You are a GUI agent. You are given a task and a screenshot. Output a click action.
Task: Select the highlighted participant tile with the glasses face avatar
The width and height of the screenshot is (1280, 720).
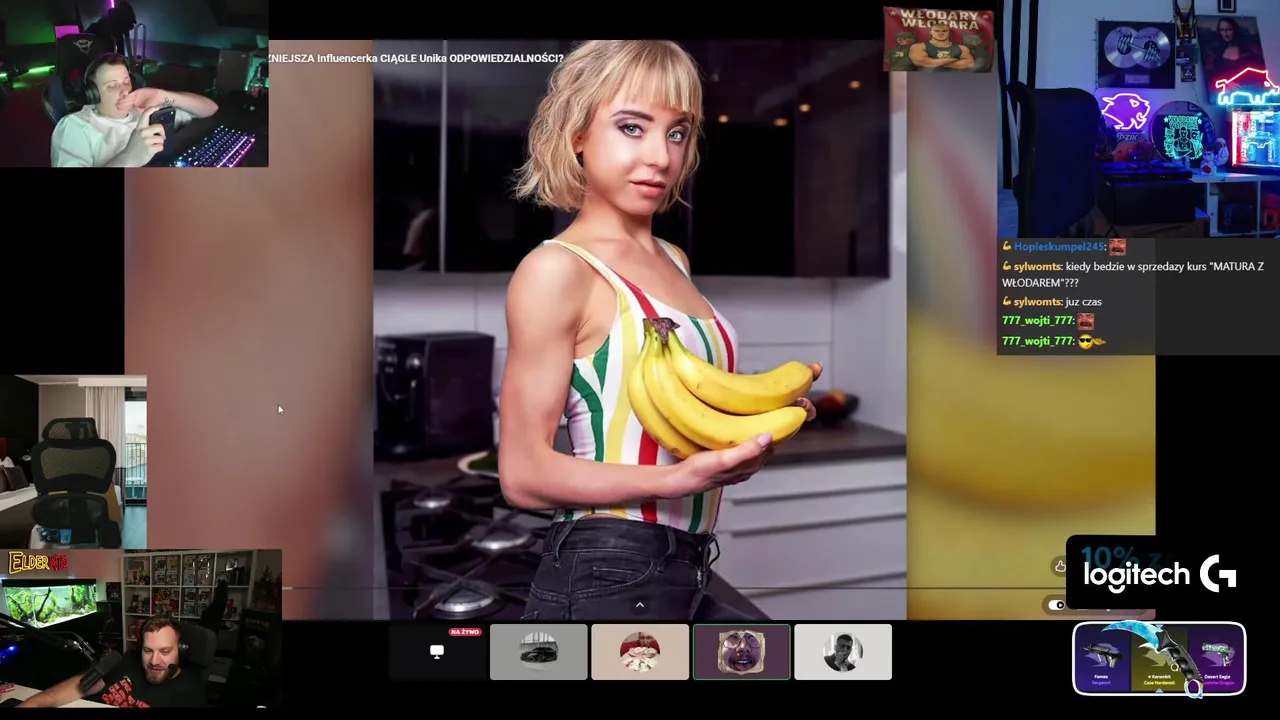click(x=741, y=652)
